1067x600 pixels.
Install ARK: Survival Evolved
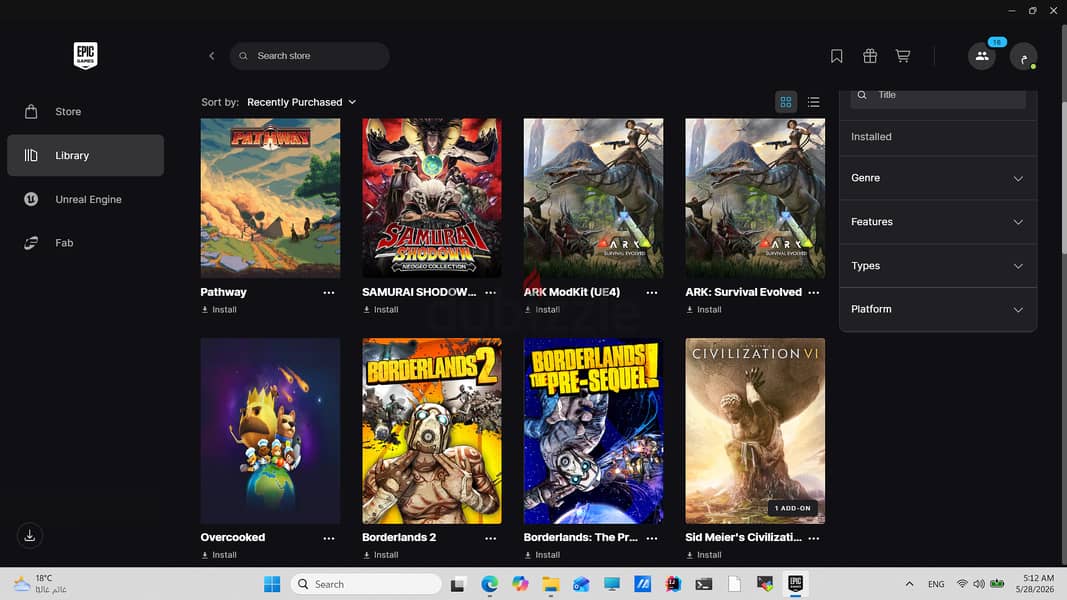704,310
